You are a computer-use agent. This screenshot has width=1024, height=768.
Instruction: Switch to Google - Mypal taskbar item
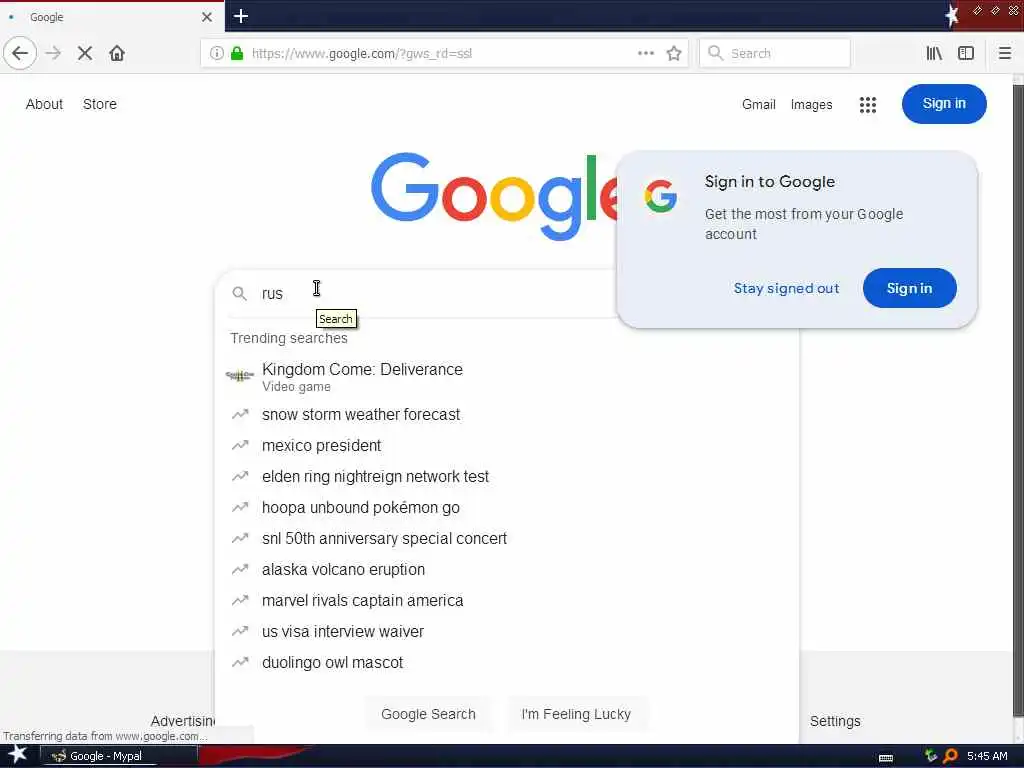119,756
